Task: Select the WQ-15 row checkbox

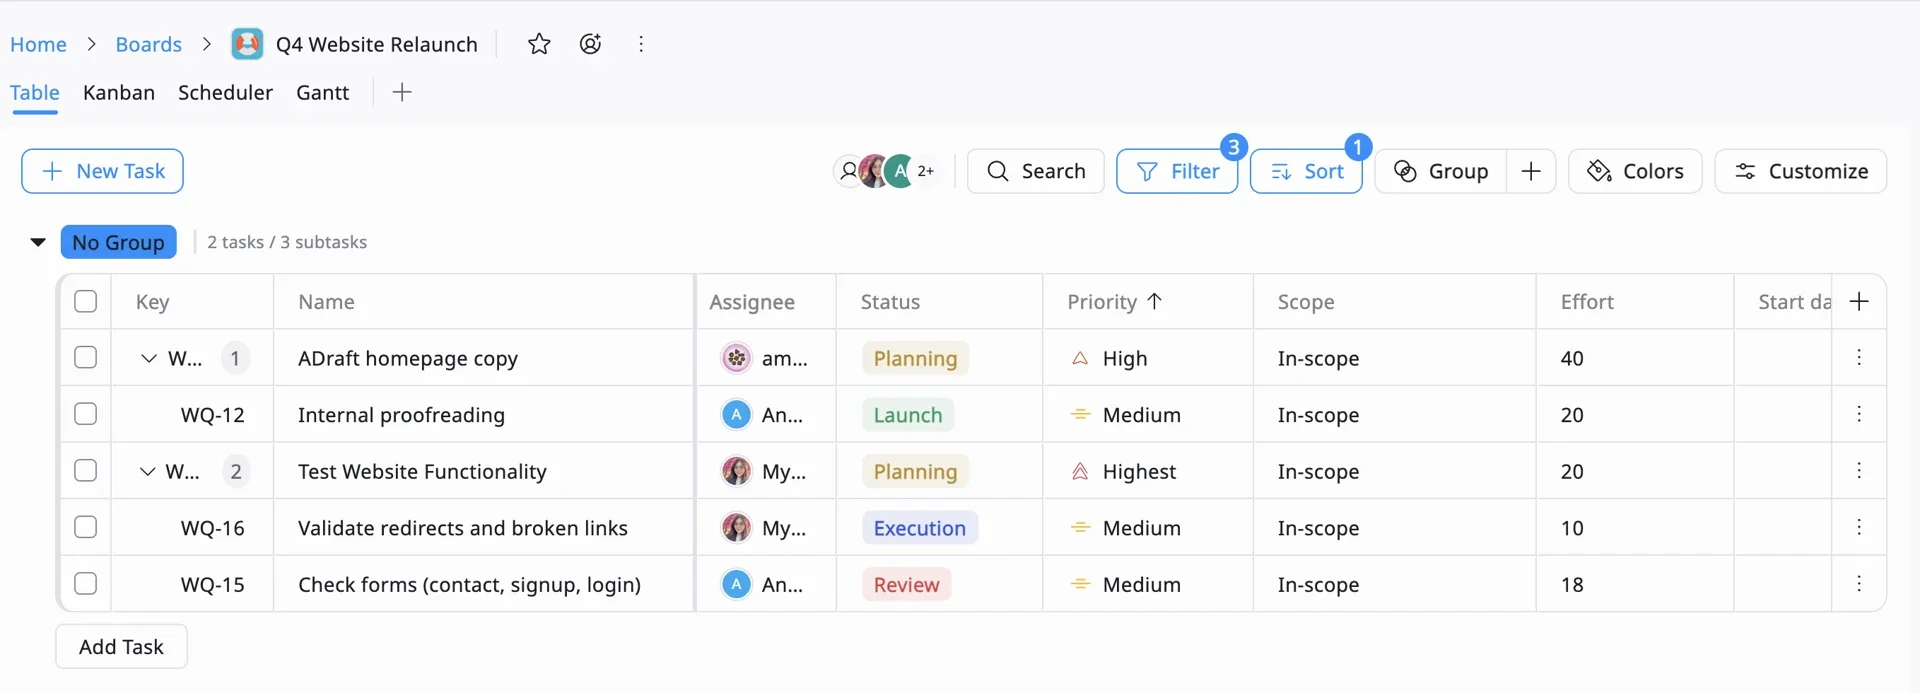Action: [x=86, y=584]
